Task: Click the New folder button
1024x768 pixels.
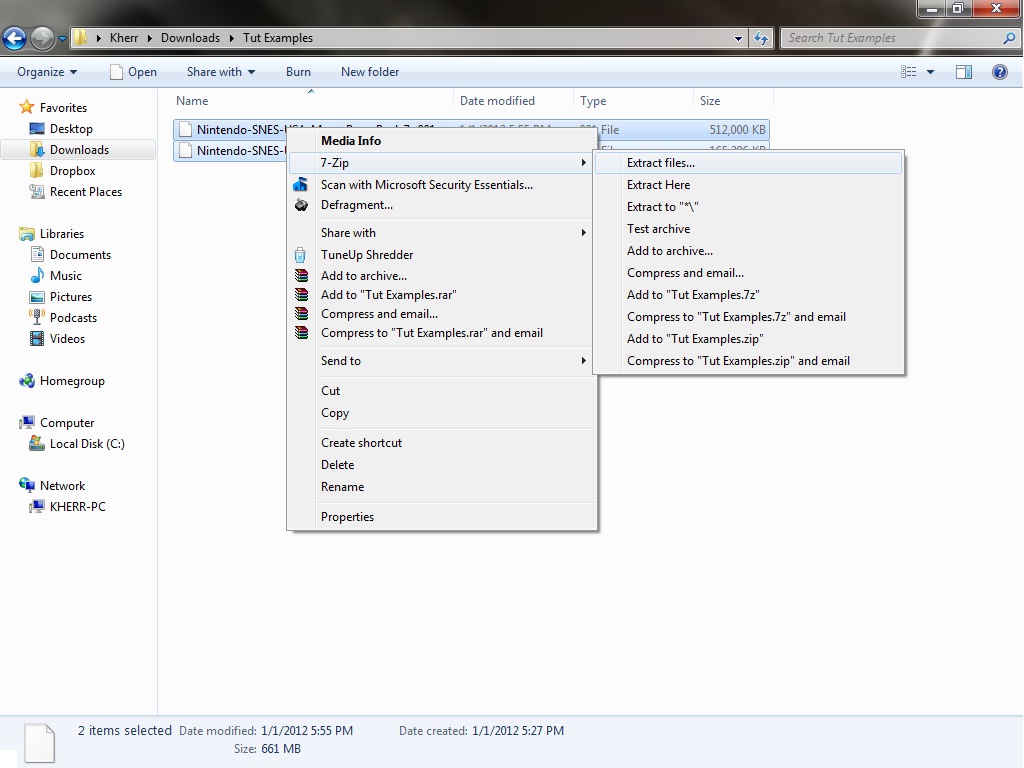Action: pos(370,72)
